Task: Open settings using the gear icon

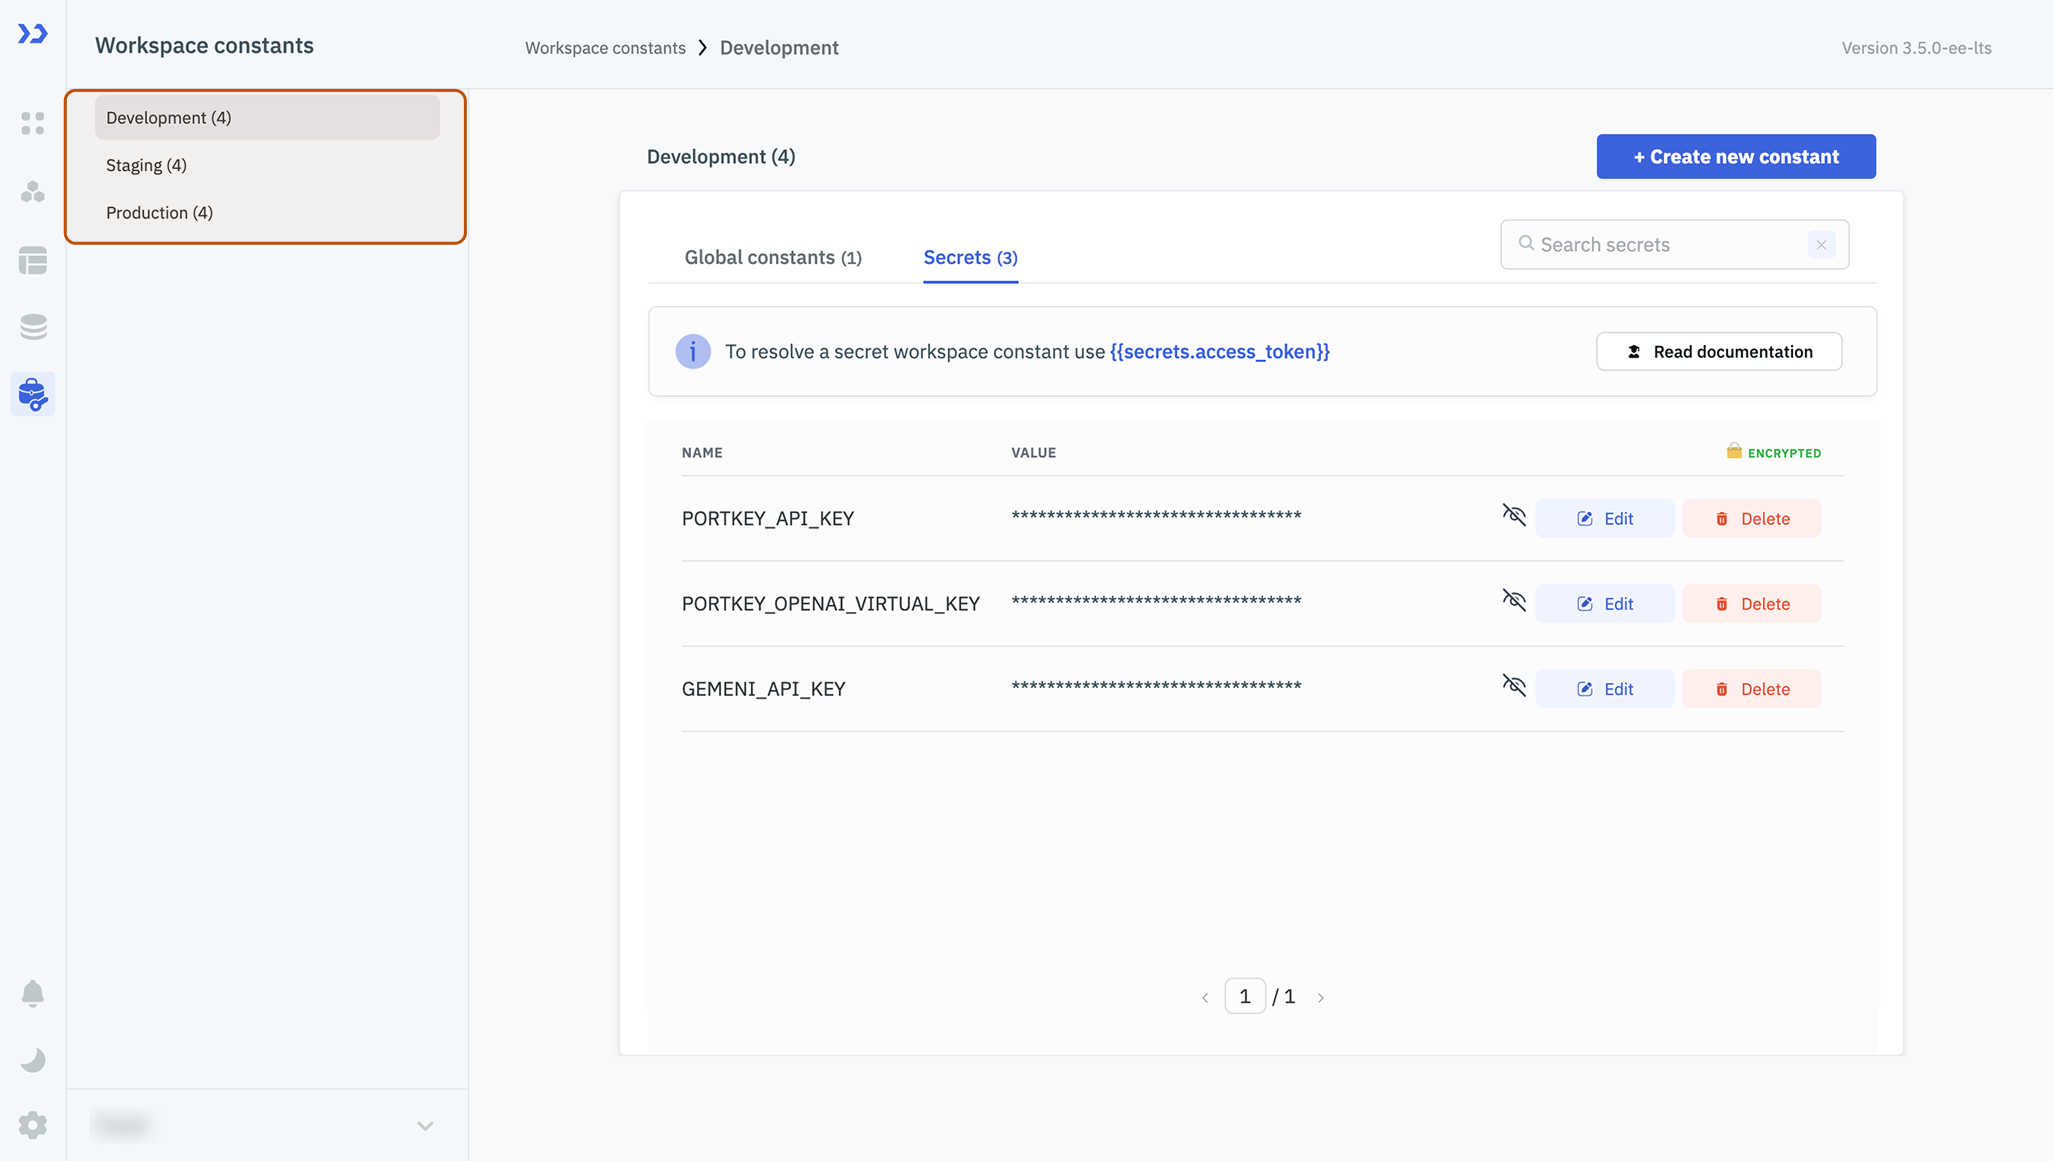Action: point(33,1125)
